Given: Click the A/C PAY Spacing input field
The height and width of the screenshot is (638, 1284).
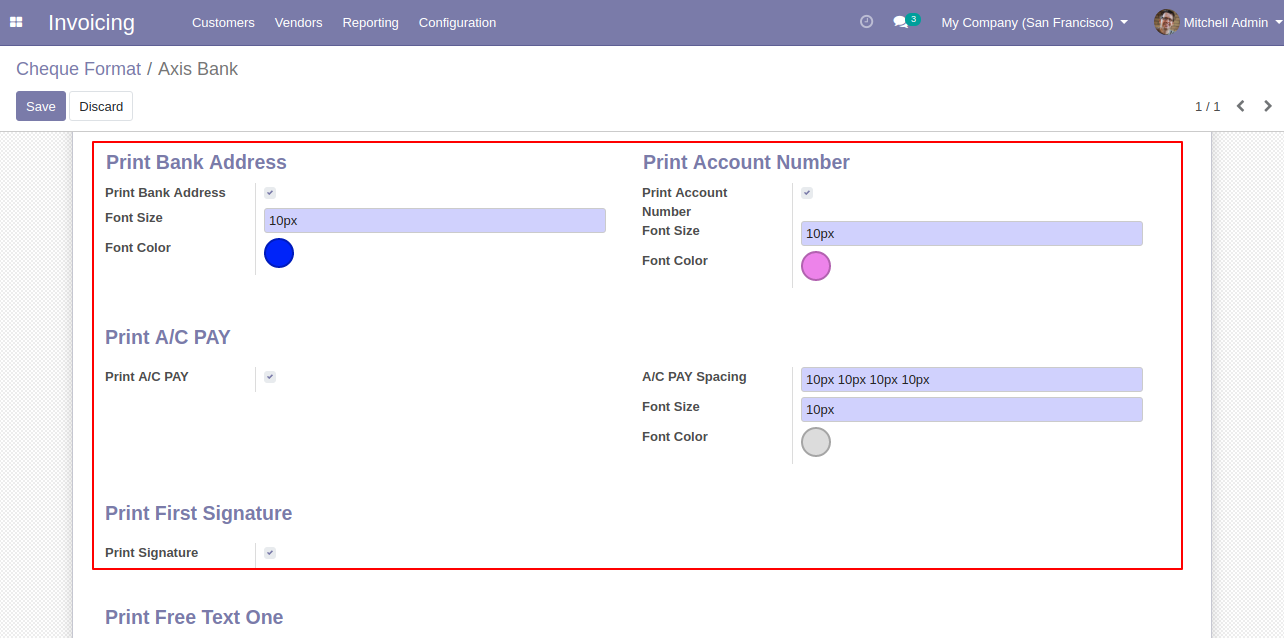Looking at the screenshot, I should [x=971, y=380].
